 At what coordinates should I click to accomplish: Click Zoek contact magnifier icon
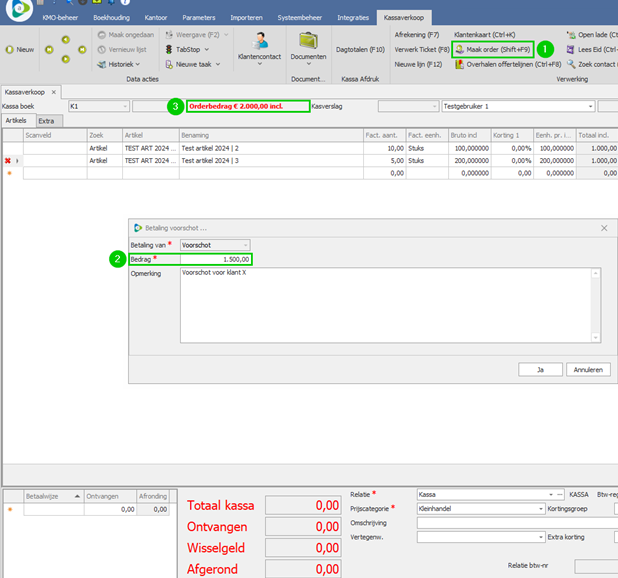click(571, 64)
